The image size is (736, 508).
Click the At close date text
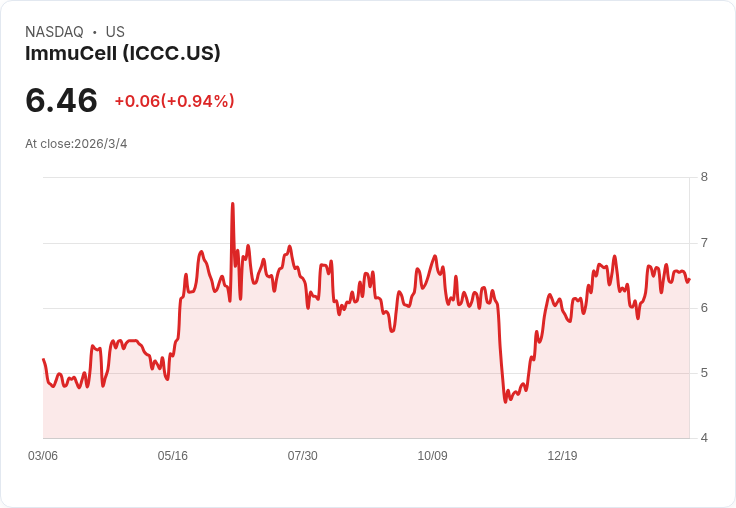click(x=76, y=144)
